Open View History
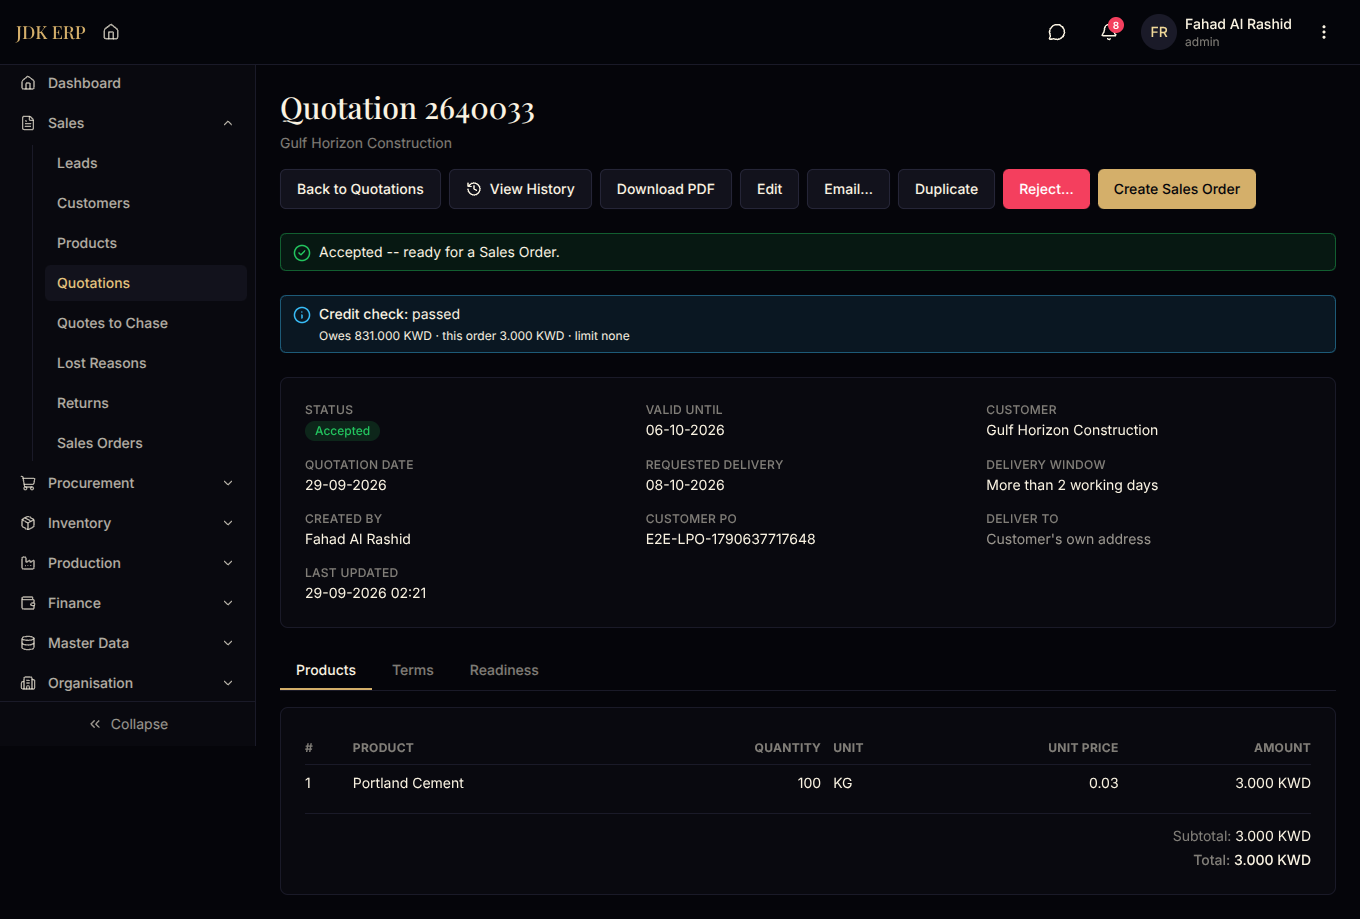 tap(520, 189)
